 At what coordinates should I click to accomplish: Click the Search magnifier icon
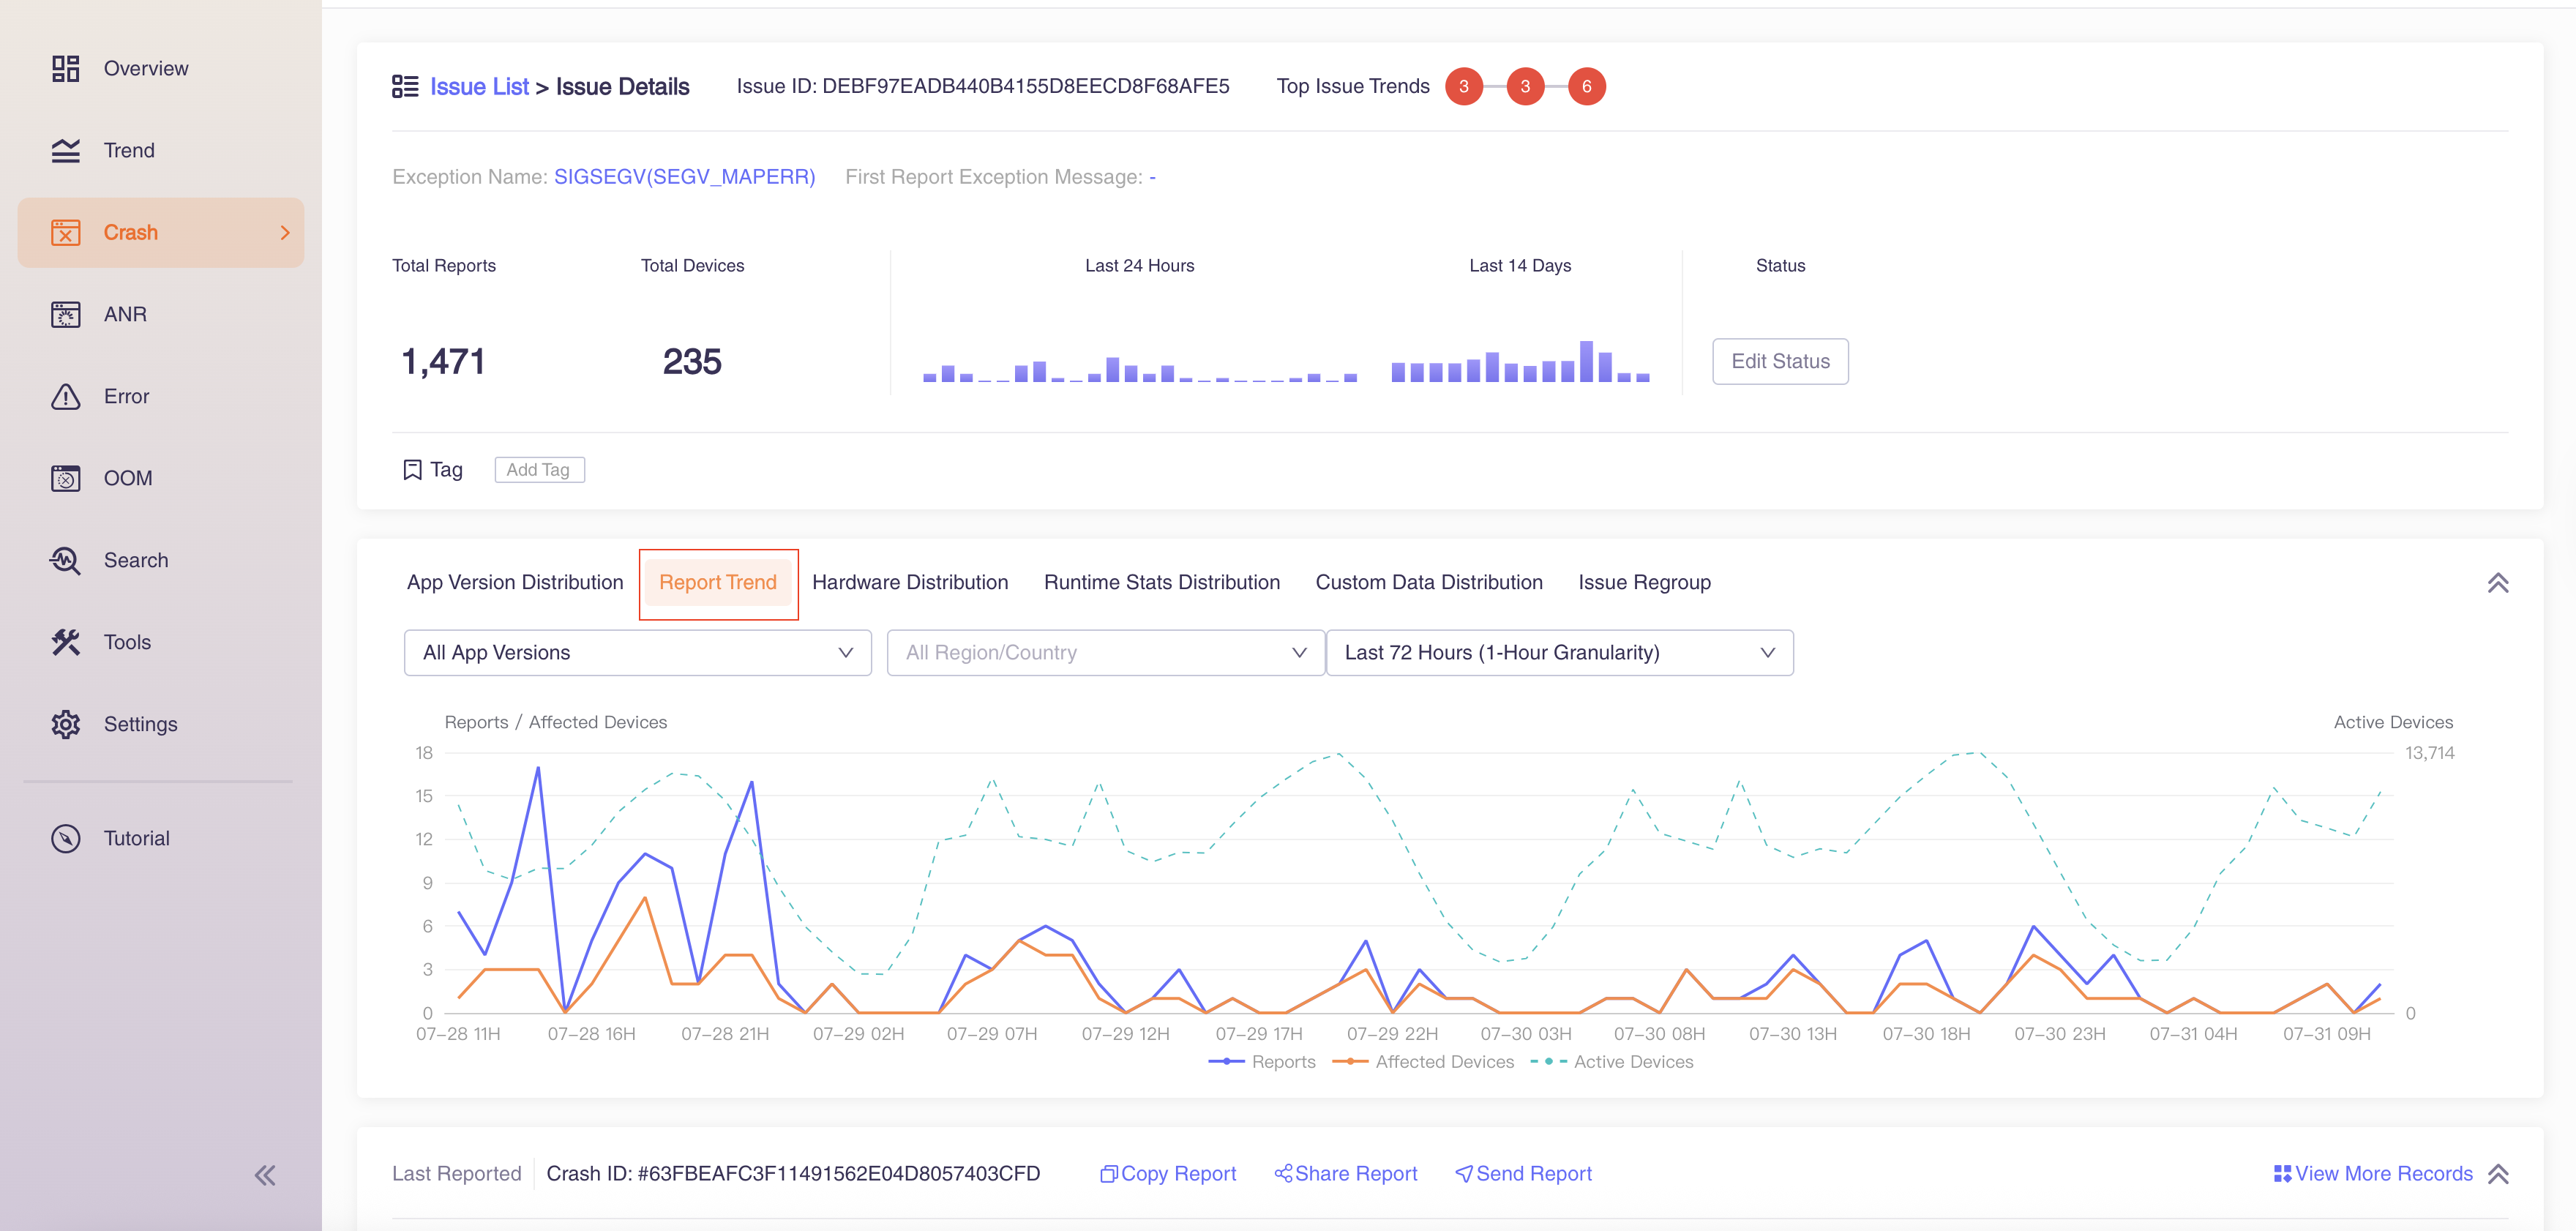[x=65, y=560]
